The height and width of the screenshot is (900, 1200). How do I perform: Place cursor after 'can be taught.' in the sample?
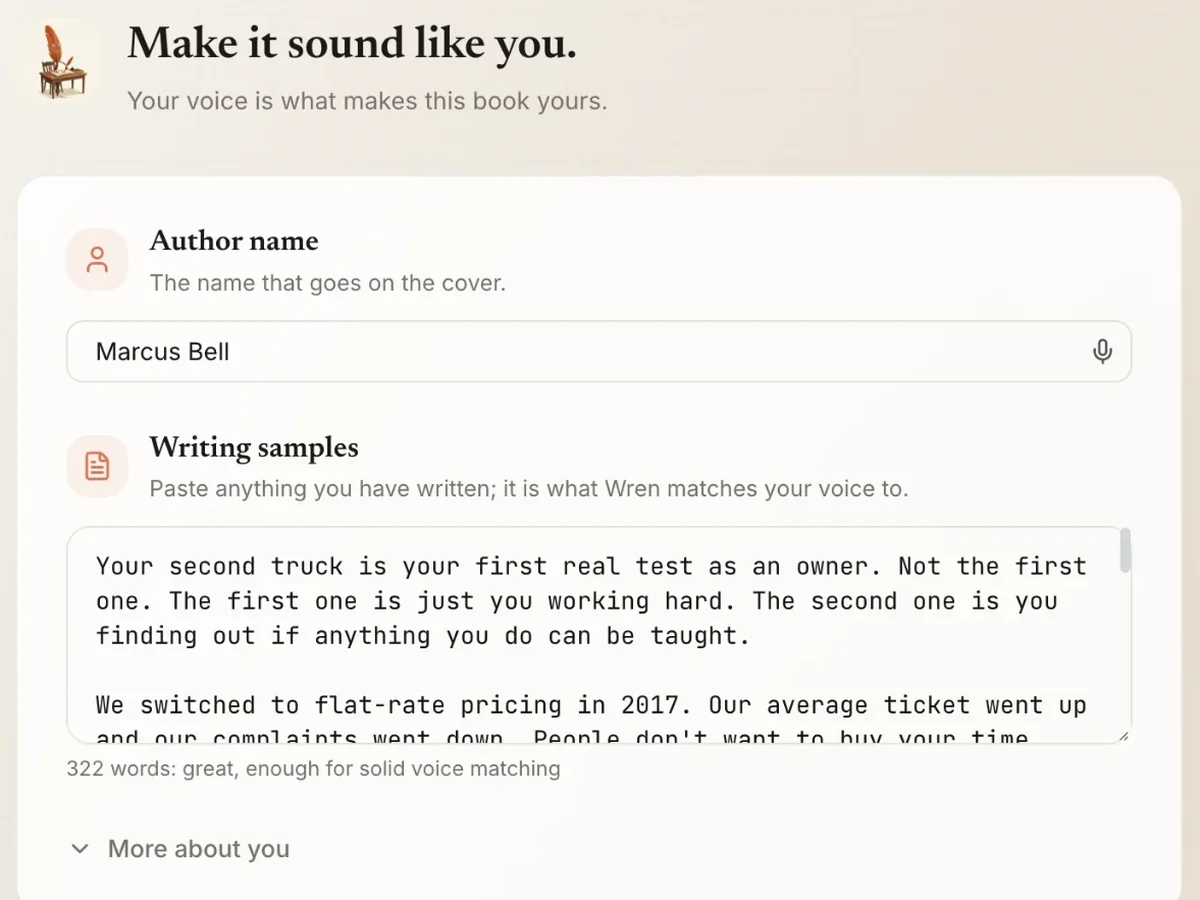coord(752,636)
